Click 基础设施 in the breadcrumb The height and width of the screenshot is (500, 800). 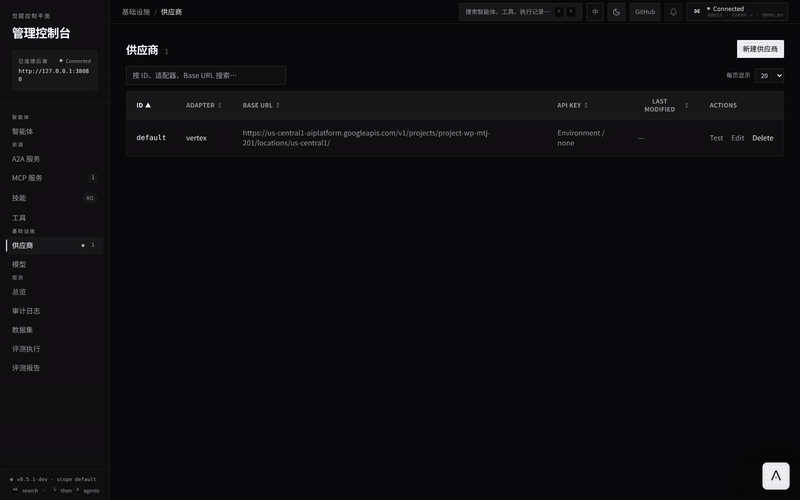point(136,12)
